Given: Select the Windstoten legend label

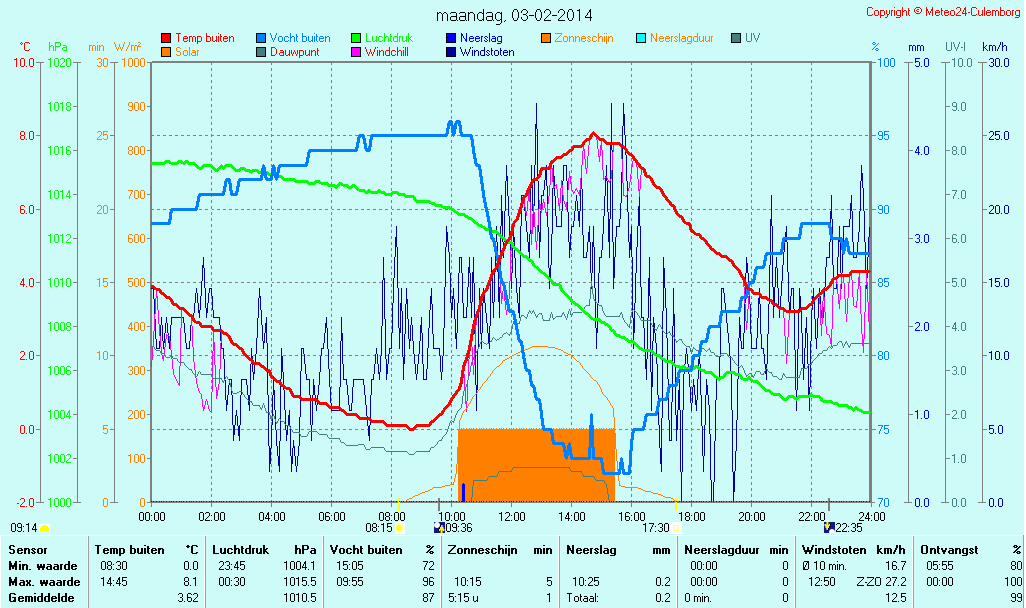Looking at the screenshot, I should [x=487, y=52].
